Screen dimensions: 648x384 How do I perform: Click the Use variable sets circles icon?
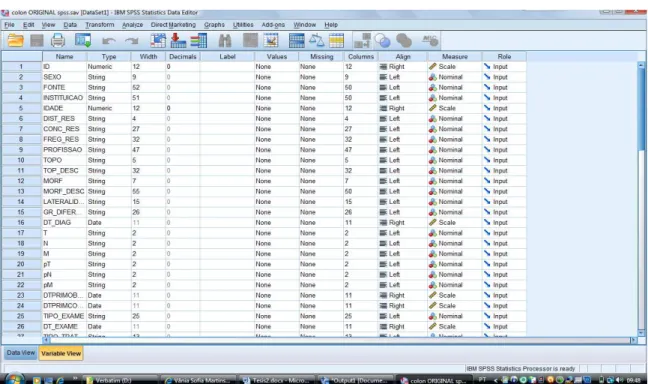click(x=382, y=41)
